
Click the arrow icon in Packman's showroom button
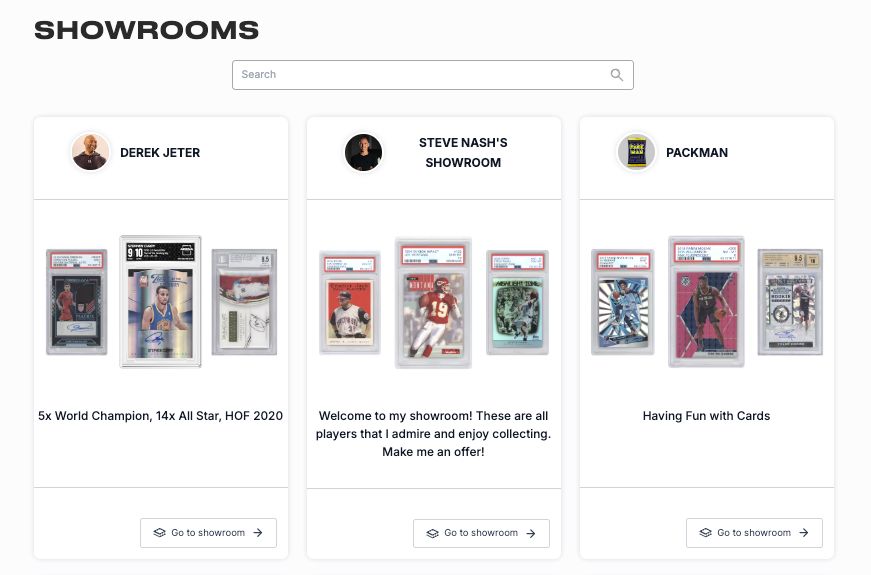point(804,532)
